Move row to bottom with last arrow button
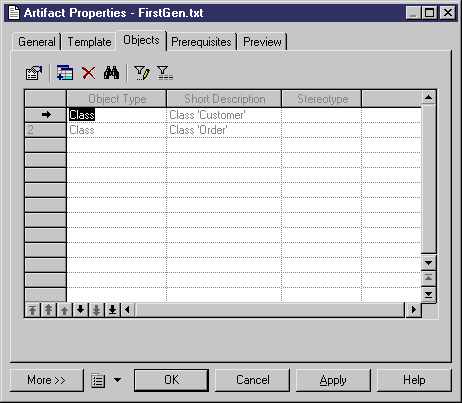Screen dimensions: 462x403 [x=112, y=310]
